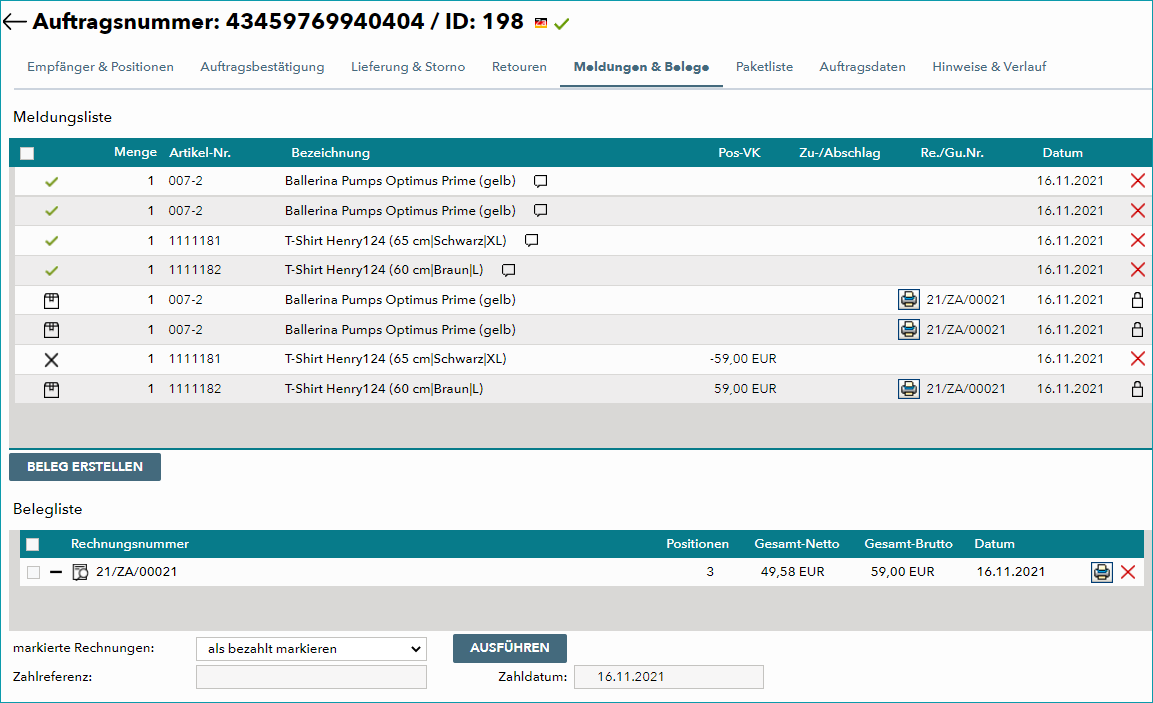Go back using the arrow beside Auftragsnummer
This screenshot has height=703, width=1153.
(x=15, y=22)
